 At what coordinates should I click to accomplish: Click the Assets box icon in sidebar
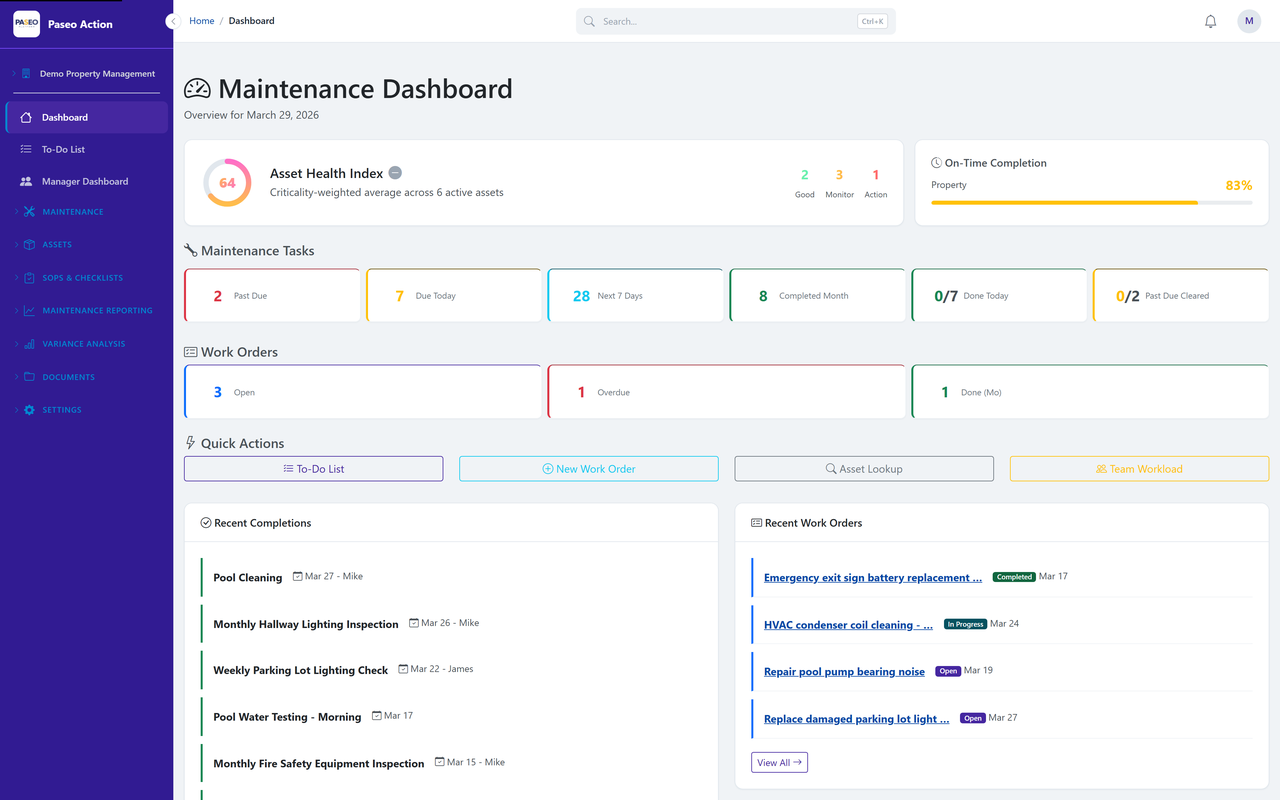[x=28, y=244]
